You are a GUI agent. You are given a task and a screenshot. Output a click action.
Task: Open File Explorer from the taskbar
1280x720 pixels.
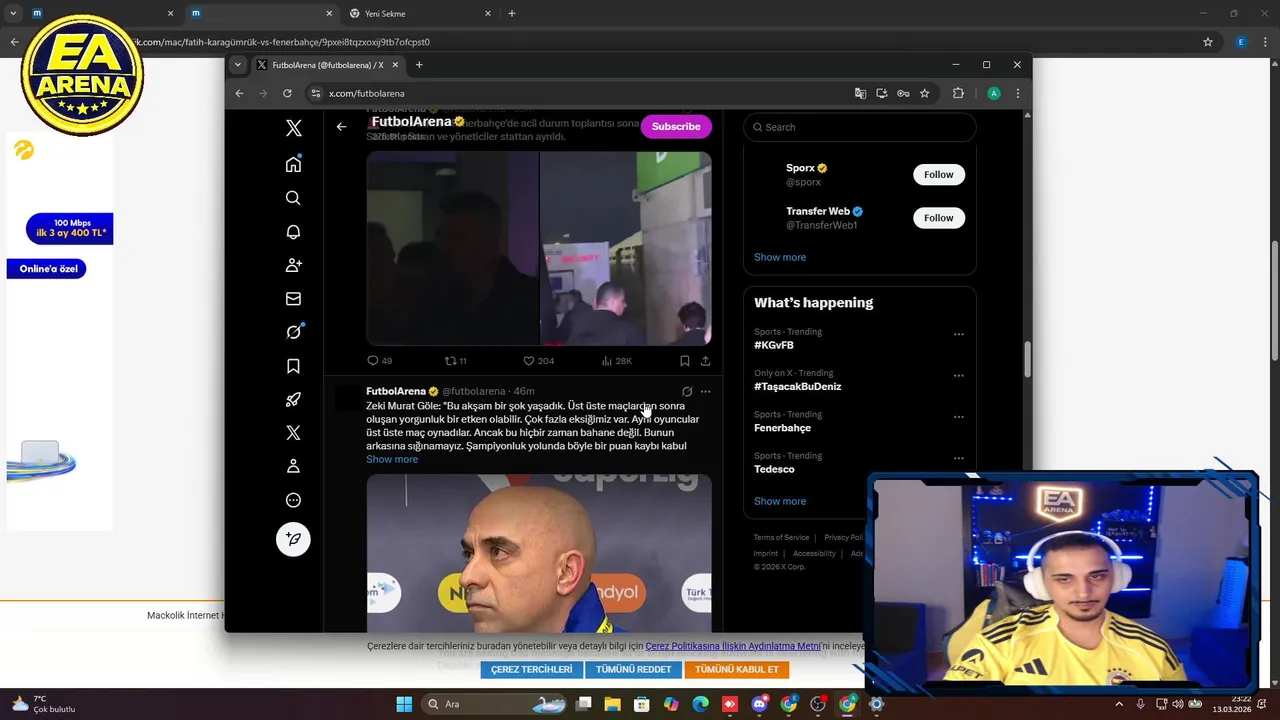(x=613, y=704)
